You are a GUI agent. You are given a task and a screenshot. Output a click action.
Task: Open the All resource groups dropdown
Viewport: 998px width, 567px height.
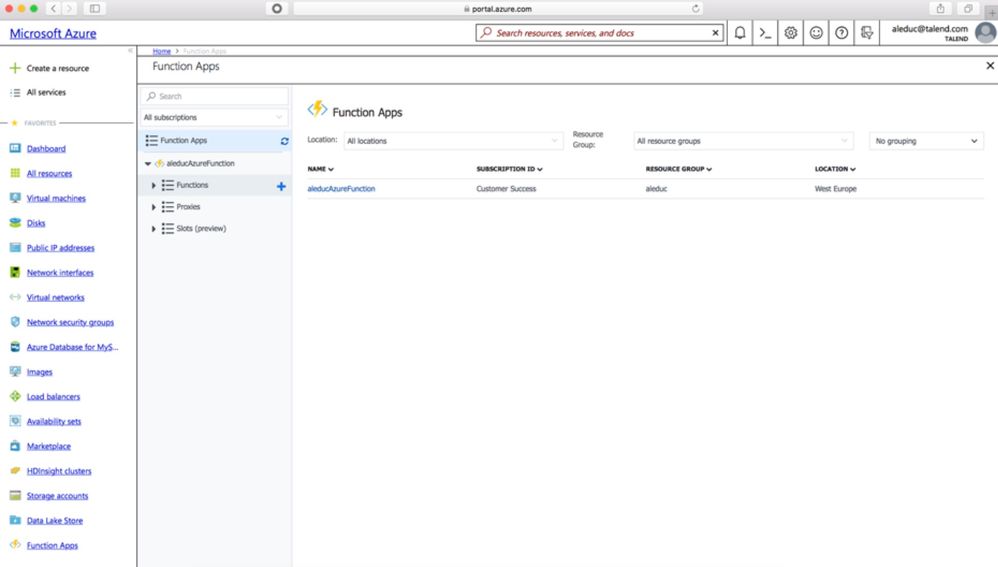pyautogui.click(x=743, y=141)
